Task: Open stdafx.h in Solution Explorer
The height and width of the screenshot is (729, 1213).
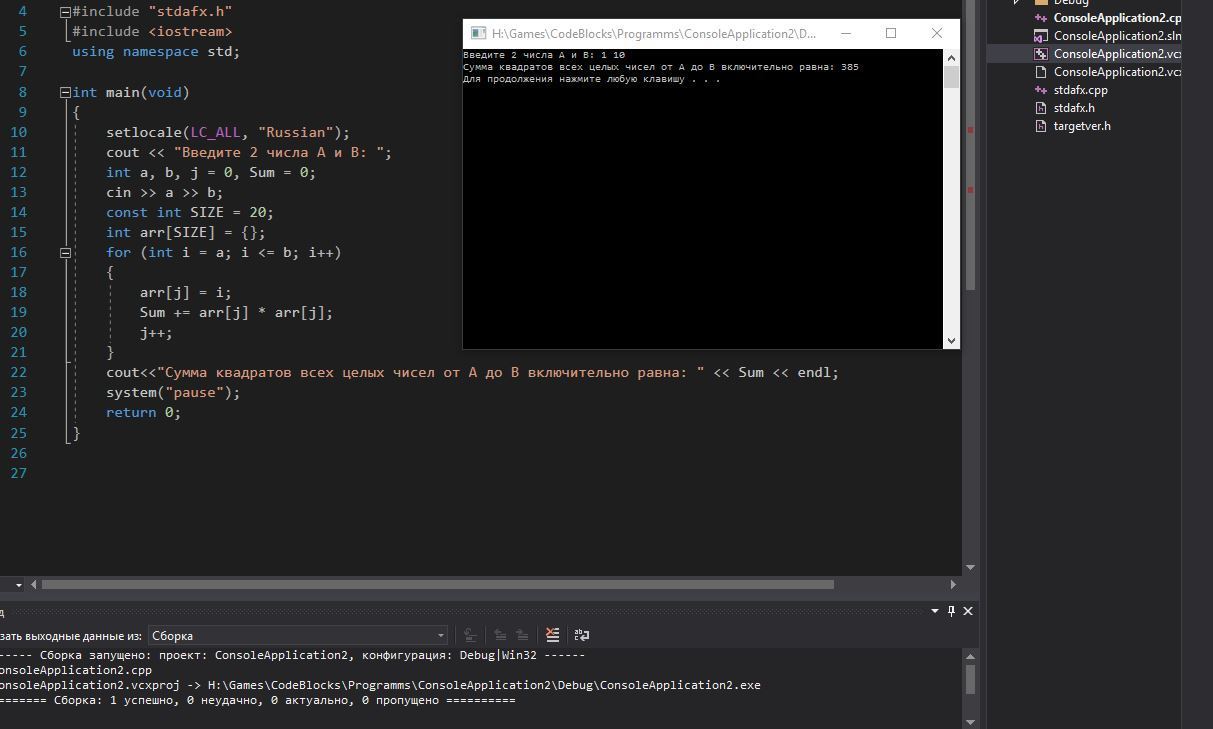Action: [x=1074, y=108]
